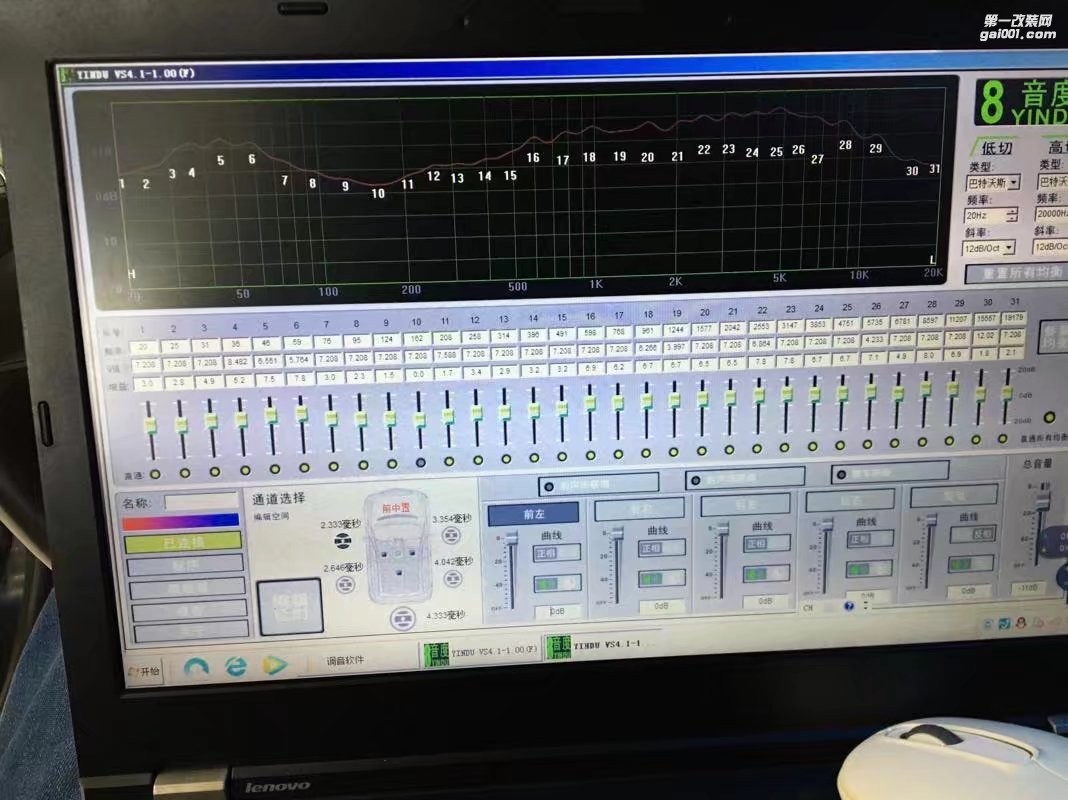This screenshot has height=800, width=1068.
Task: Click the 前中置 speaker icon on the car diagram
Action: (396, 508)
